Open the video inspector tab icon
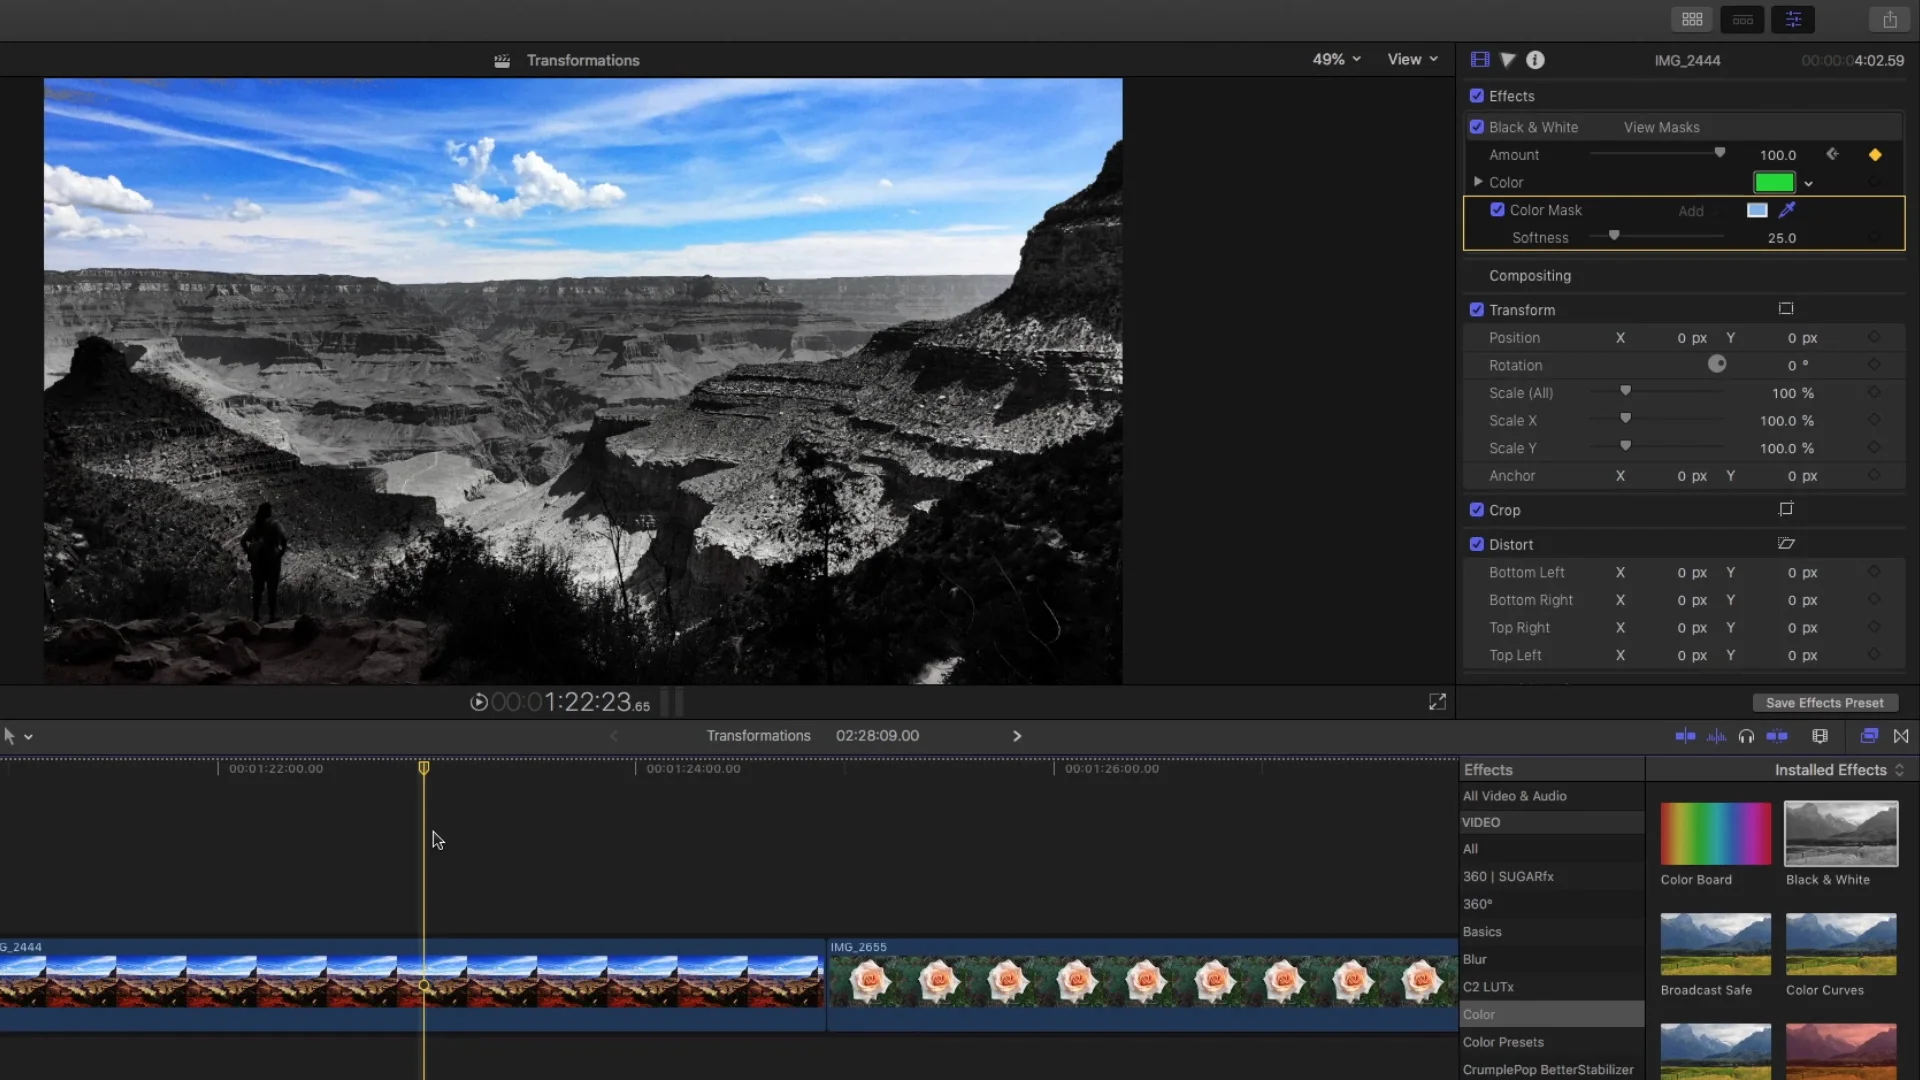Viewport: 1920px width, 1080px height. coord(1480,60)
